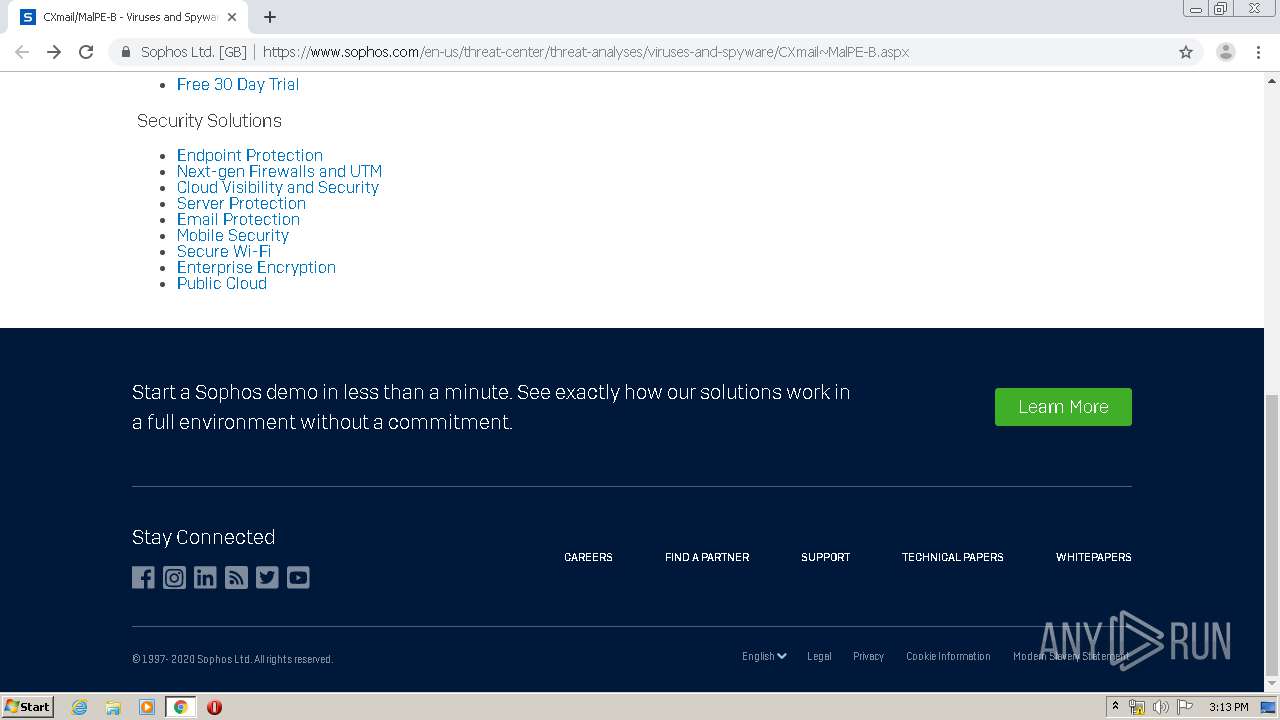Open Next-gen Firewalls and UTM link
The width and height of the screenshot is (1280, 720).
[x=279, y=171]
